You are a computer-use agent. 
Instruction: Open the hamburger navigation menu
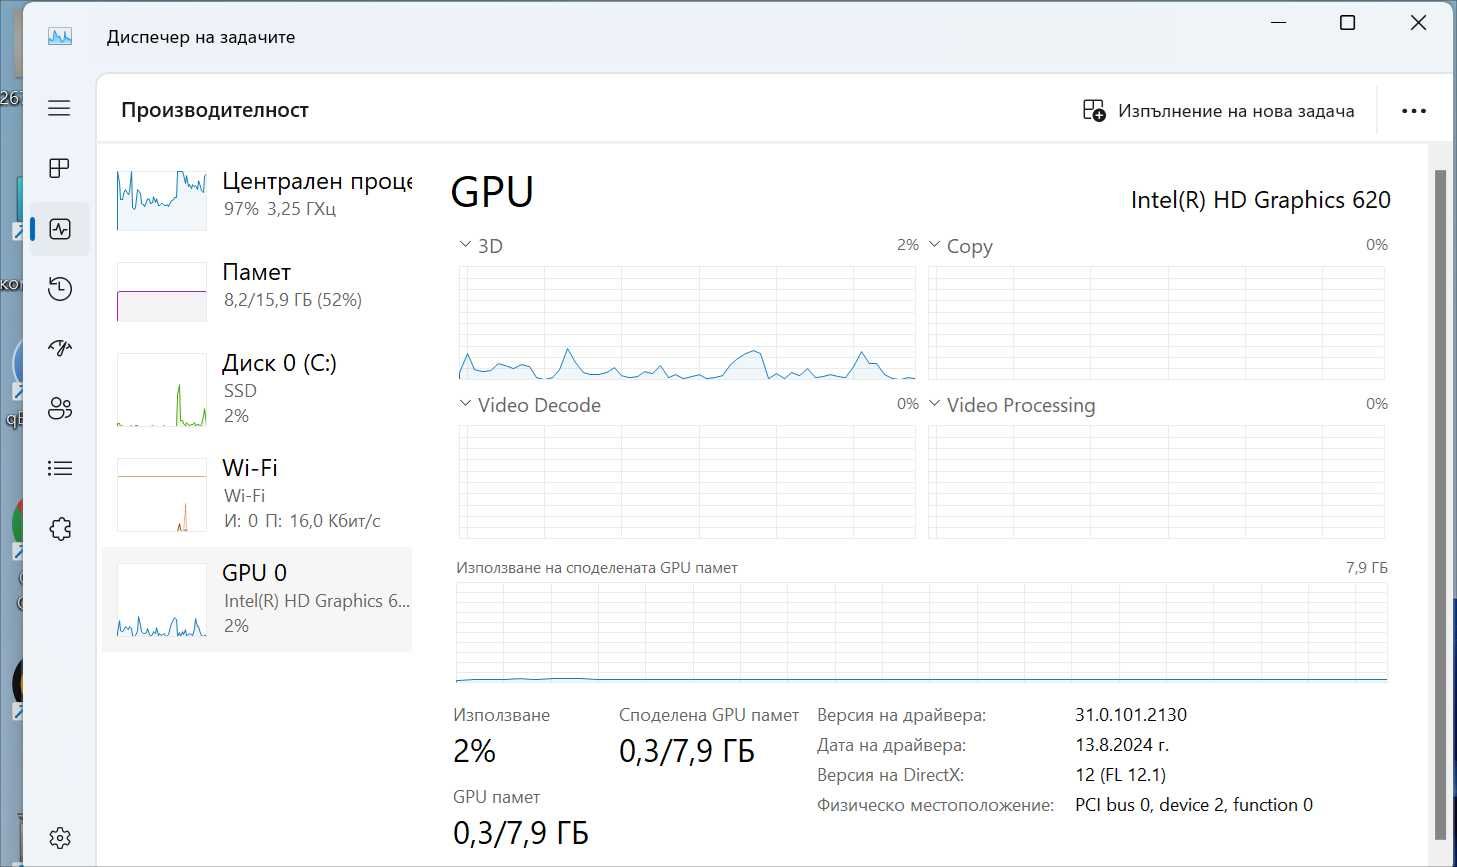pos(59,108)
